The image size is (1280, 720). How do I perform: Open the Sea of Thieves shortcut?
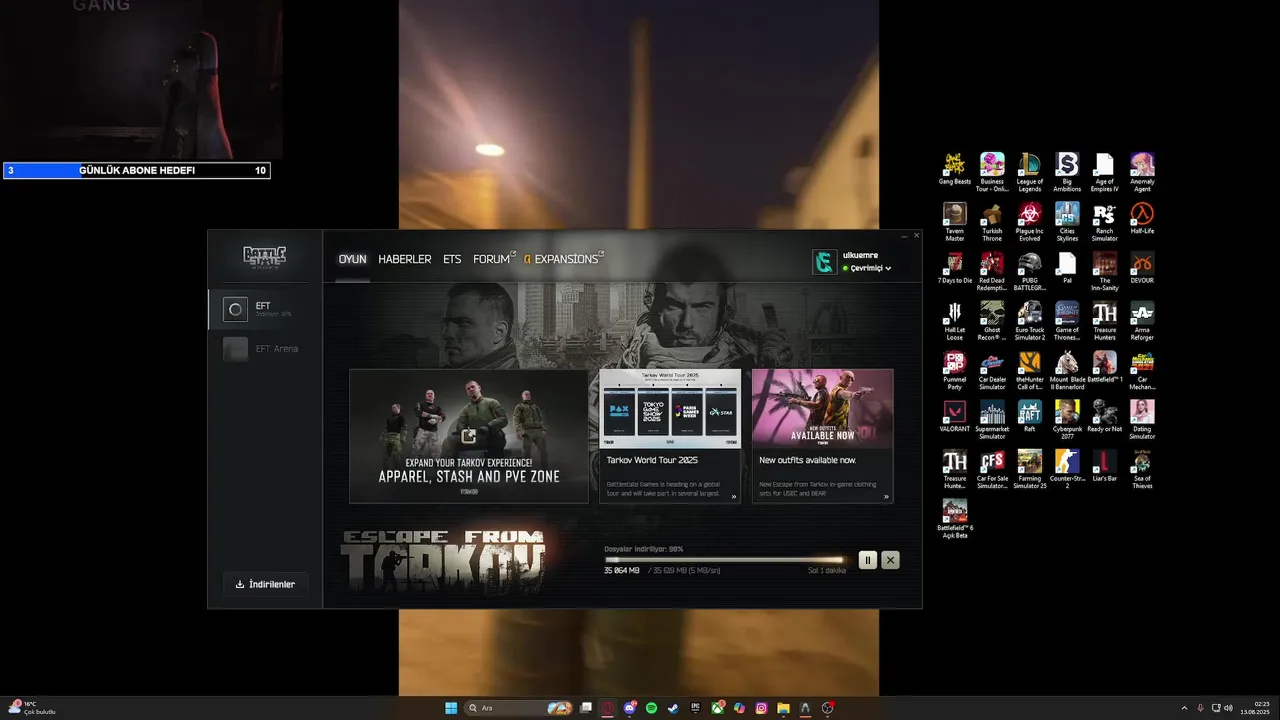click(x=1142, y=469)
